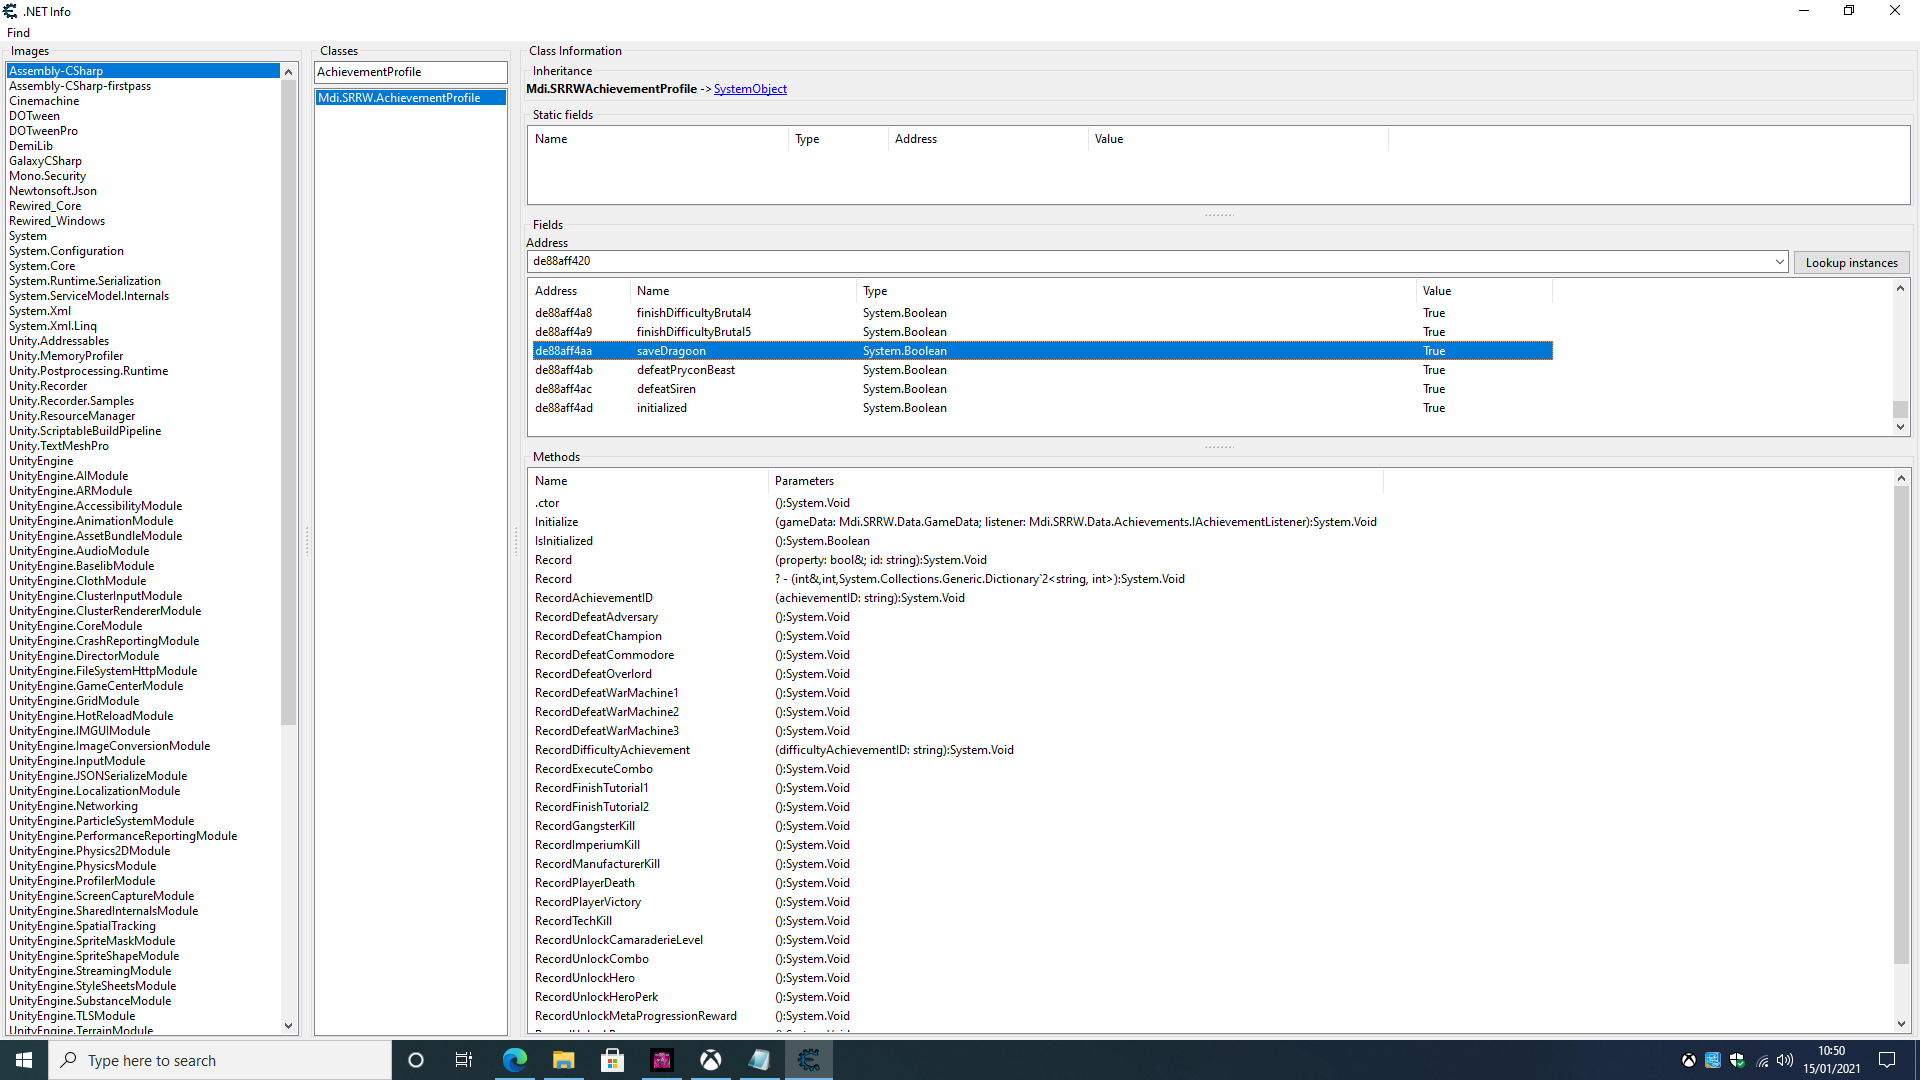The image size is (1920, 1080).
Task: Open File Explorer from the taskbar
Action: point(563,1060)
